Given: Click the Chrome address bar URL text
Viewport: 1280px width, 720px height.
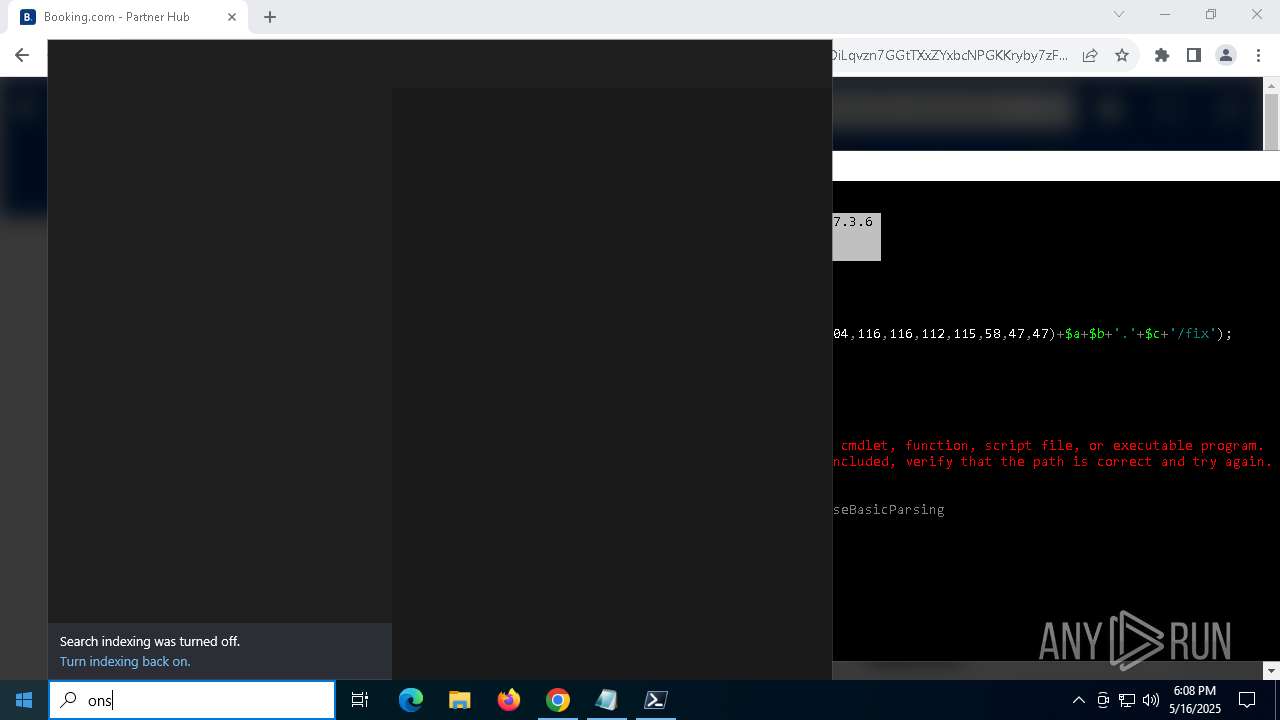Looking at the screenshot, I should 948,56.
